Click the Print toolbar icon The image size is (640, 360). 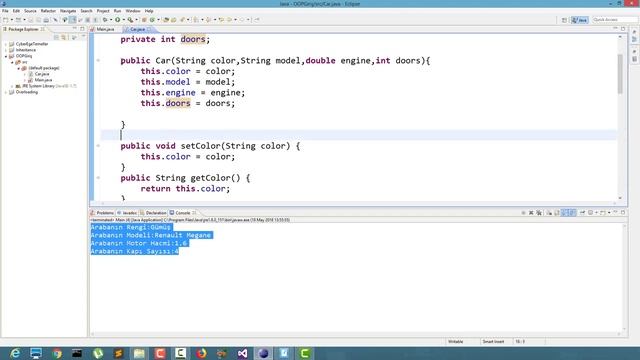point(46,20)
